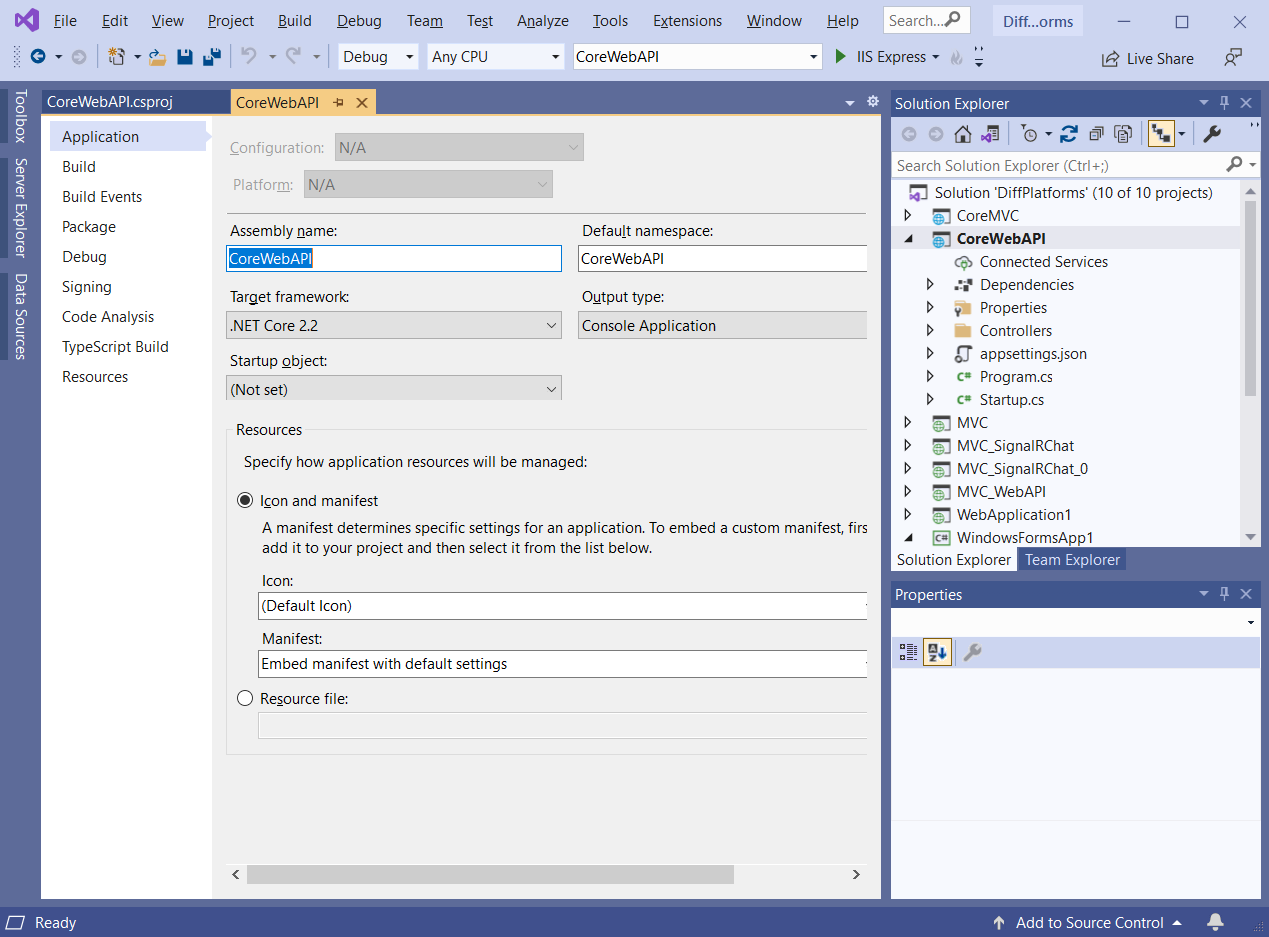Viewport: 1269px width, 937px height.
Task: Toggle the Show All Files button in Solution Explorer
Action: click(1123, 134)
